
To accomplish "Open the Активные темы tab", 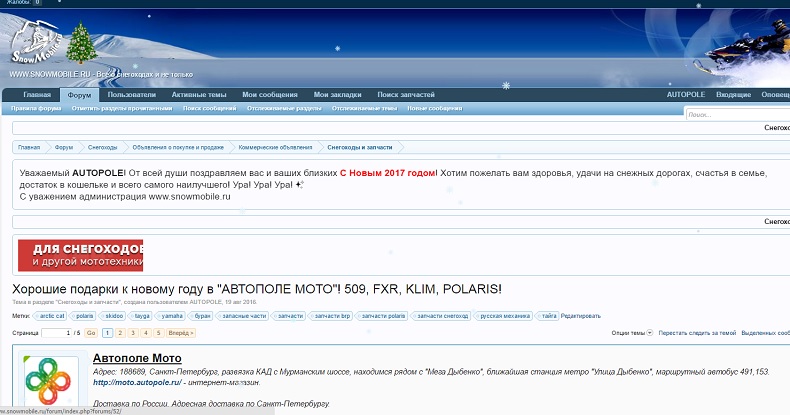I will [199, 95].
